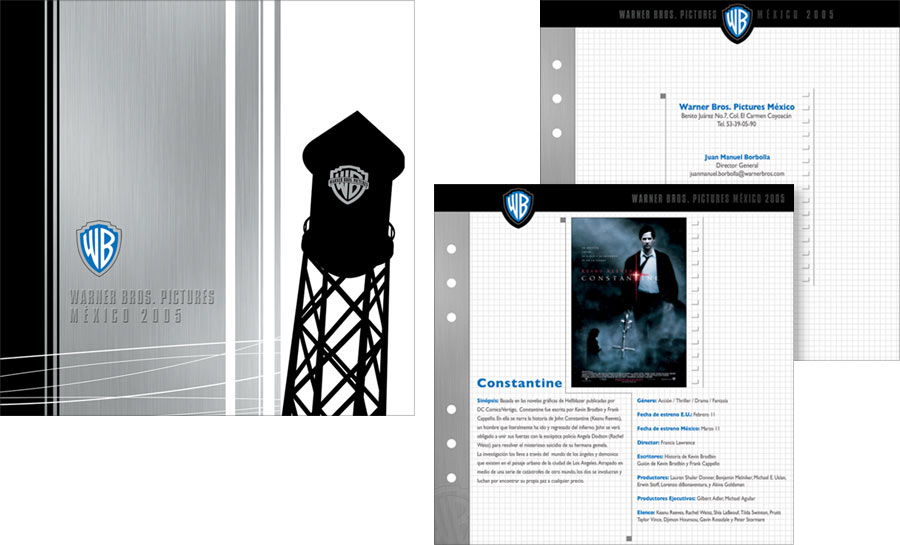Click the black water tower silhouette on the cover
Viewport: 900px width, 545px height.
(x=347, y=264)
